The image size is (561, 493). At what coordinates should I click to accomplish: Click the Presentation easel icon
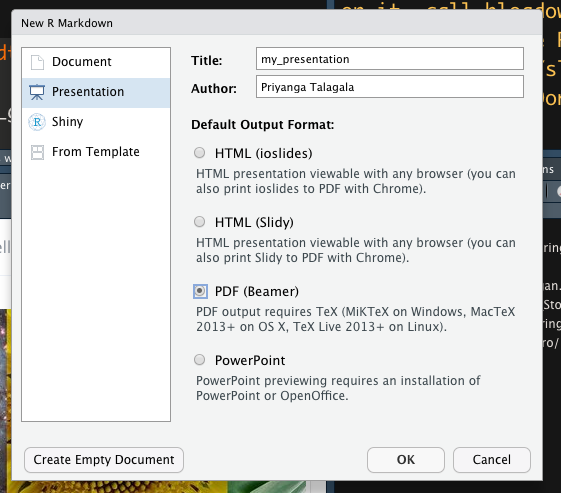[37, 92]
